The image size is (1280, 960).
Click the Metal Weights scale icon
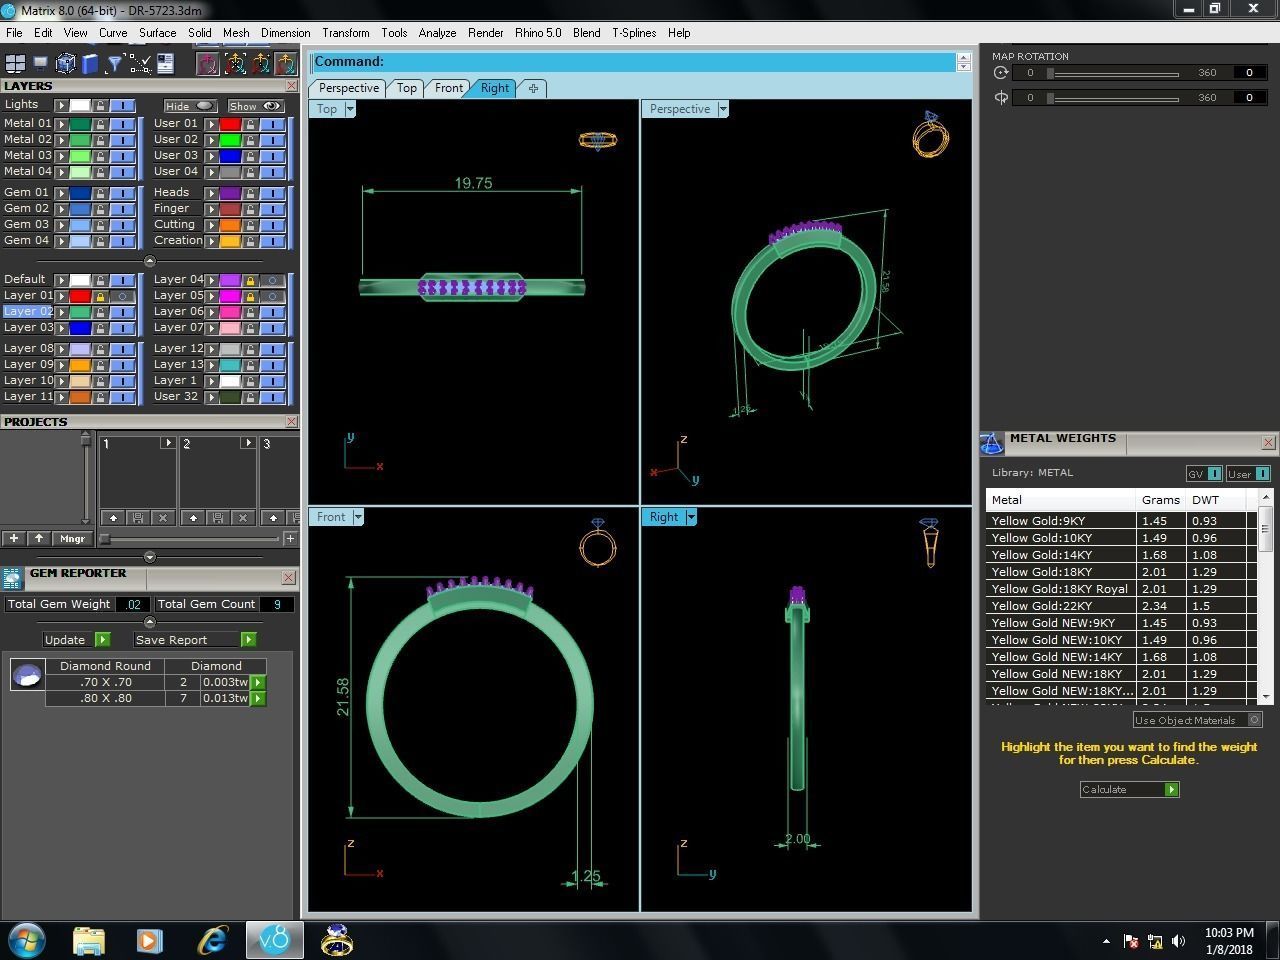992,443
